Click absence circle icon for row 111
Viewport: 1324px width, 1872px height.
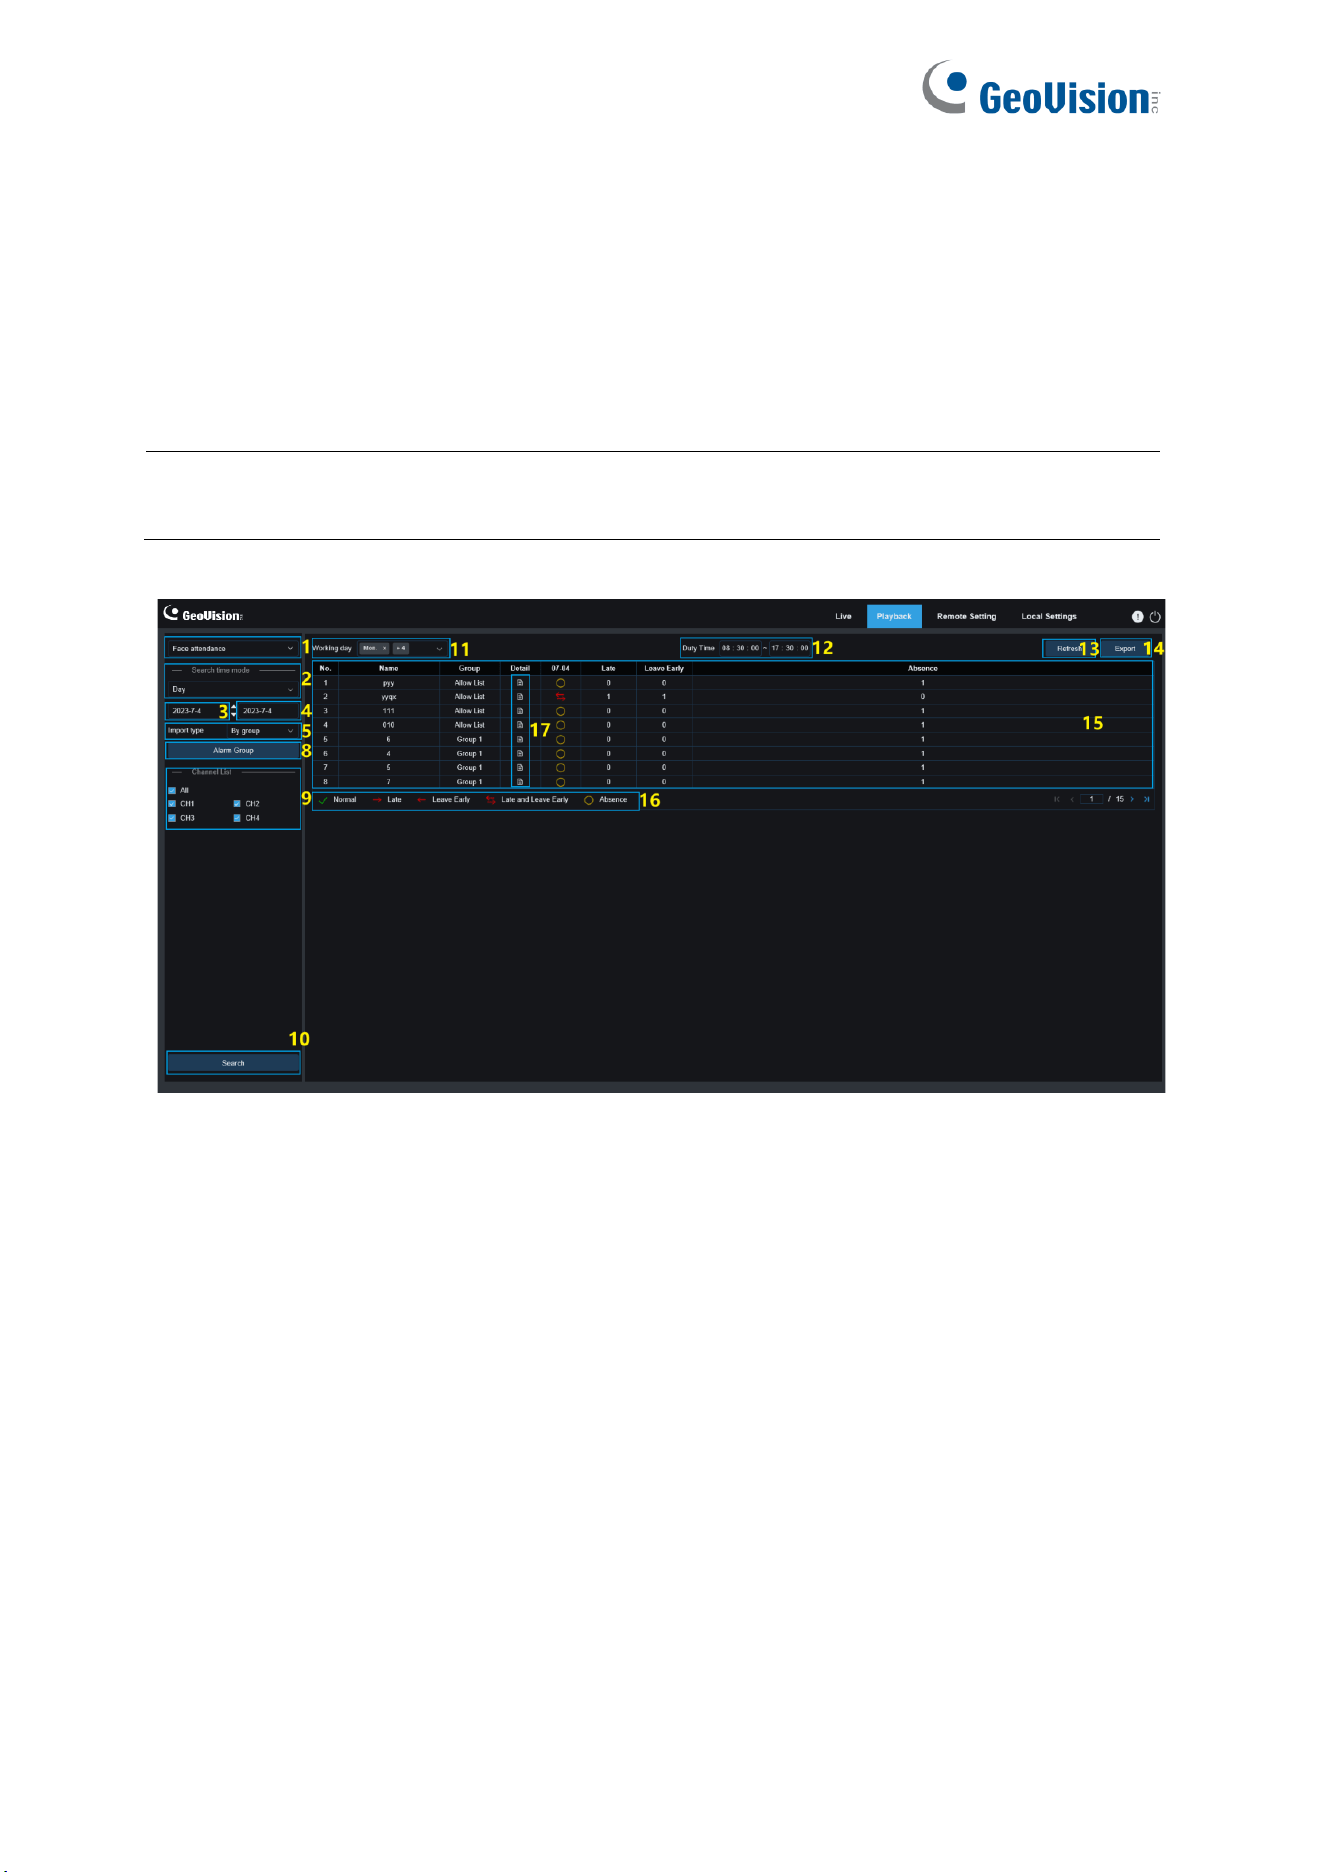tap(561, 711)
